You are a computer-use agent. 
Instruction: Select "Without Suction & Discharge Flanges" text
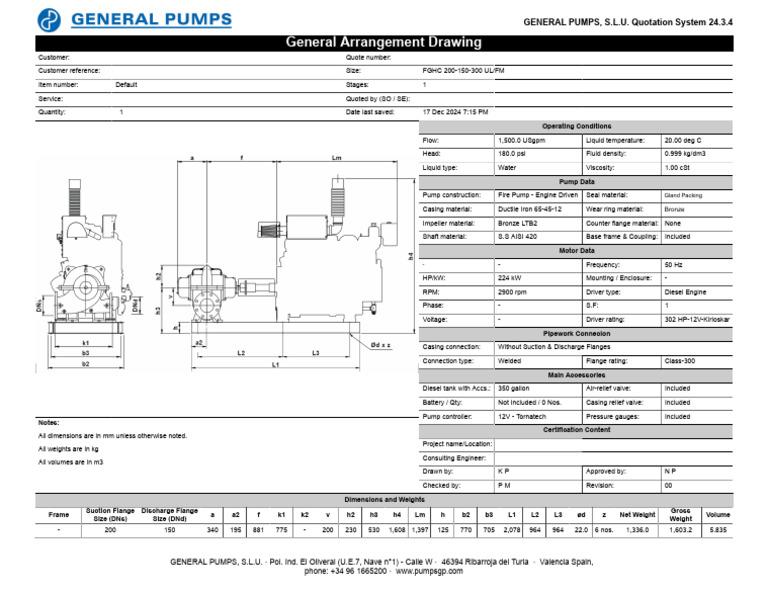click(x=554, y=347)
